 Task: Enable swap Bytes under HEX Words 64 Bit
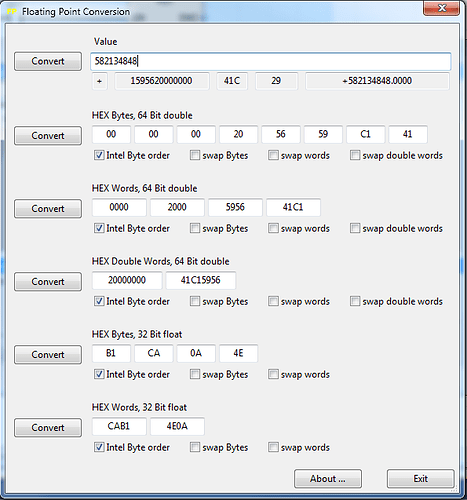195,228
